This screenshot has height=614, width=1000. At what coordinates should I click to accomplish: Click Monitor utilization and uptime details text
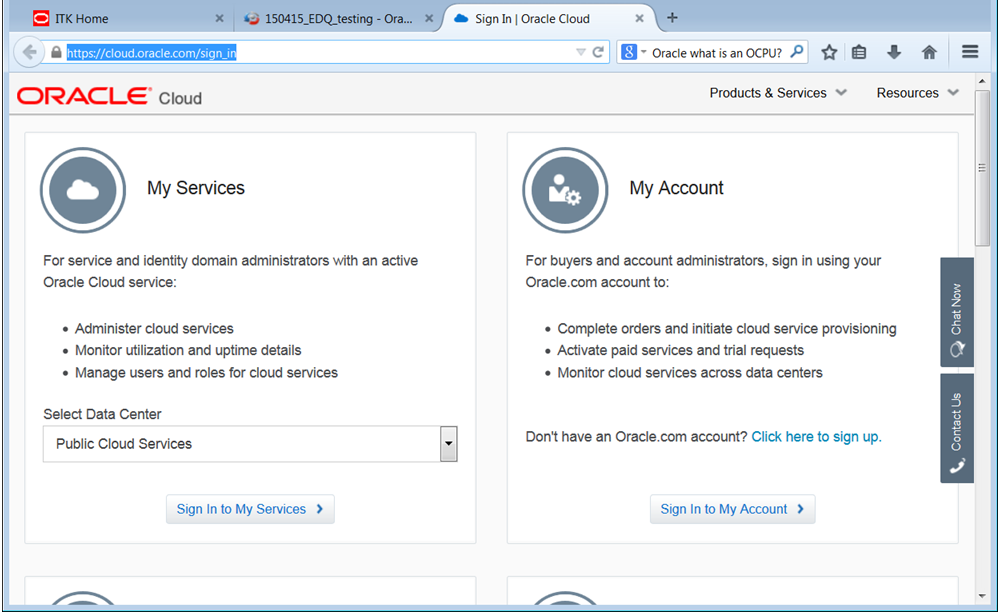pos(188,350)
